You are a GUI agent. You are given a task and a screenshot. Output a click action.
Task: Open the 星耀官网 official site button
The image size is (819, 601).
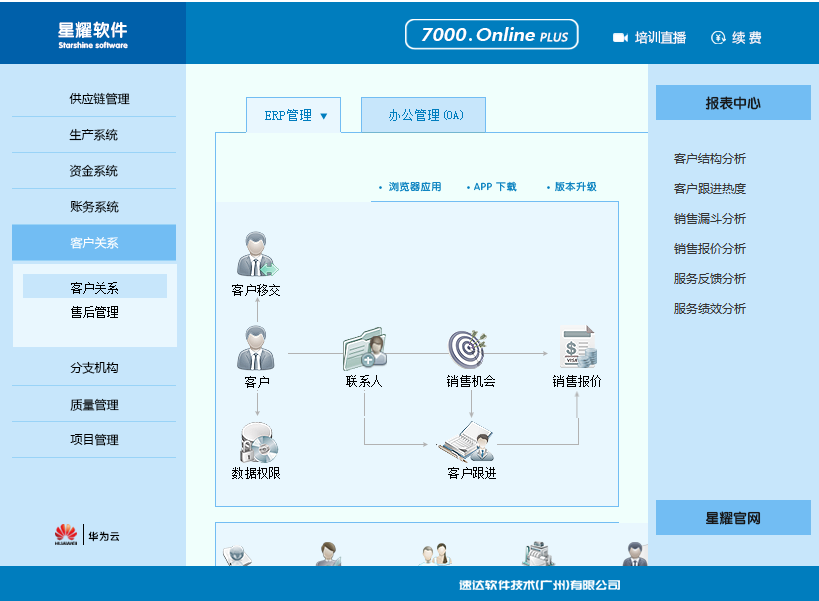733,517
